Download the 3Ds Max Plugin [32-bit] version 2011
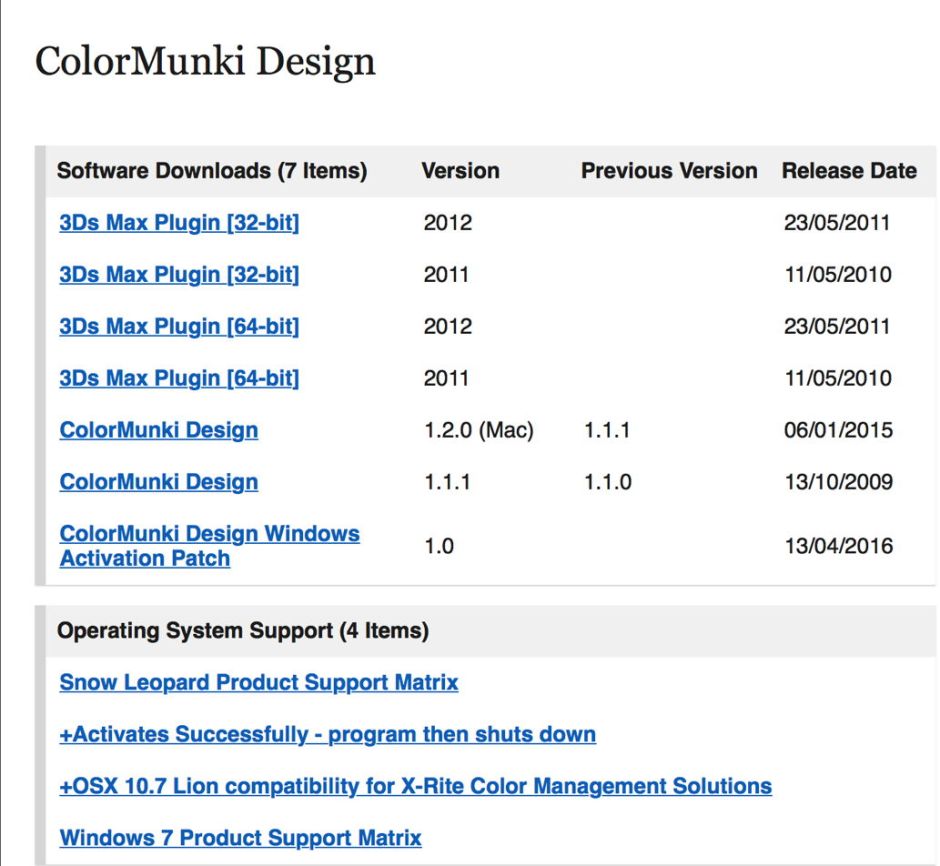 (180, 274)
